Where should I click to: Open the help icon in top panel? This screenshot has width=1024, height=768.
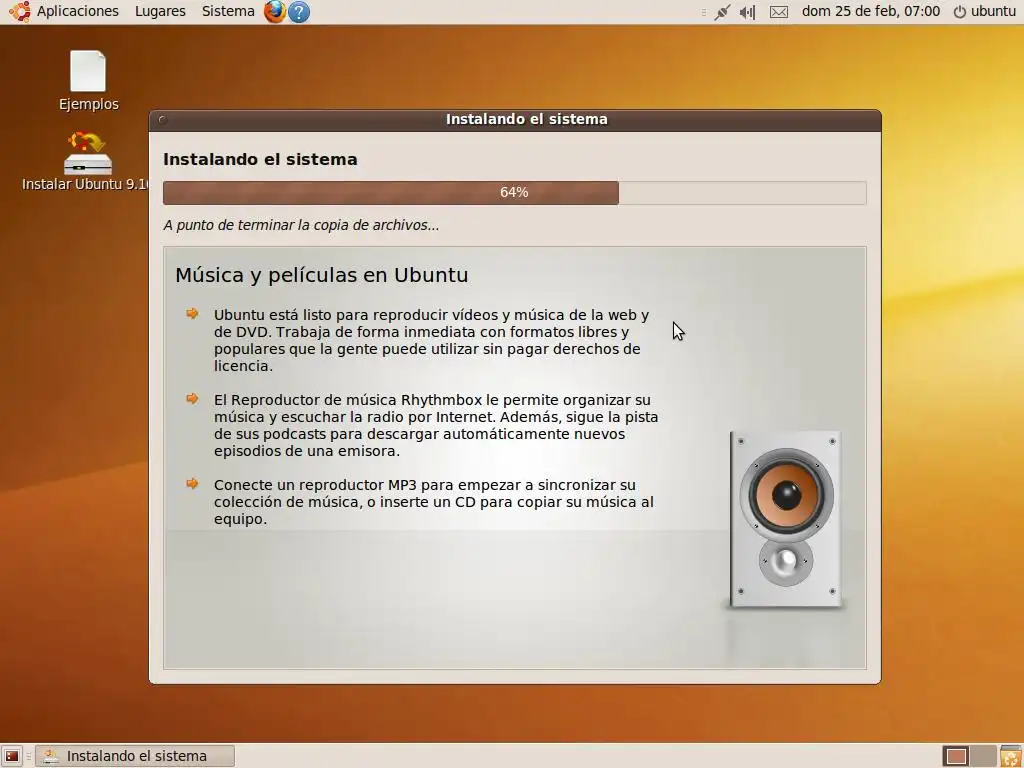298,12
